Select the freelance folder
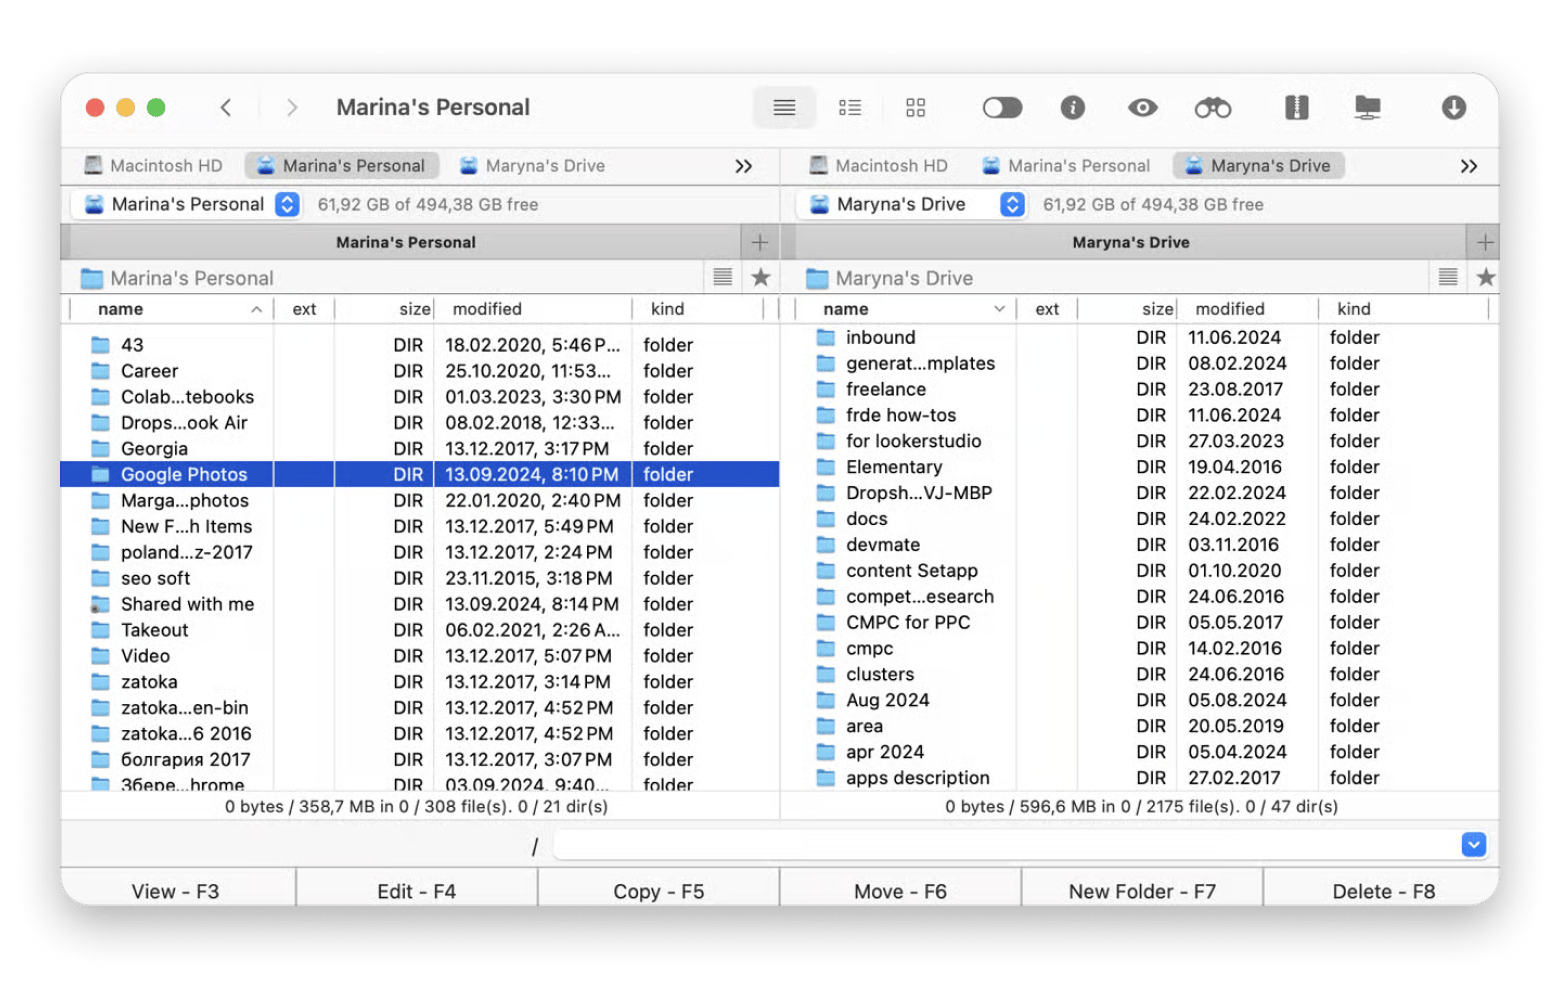The image size is (1560, 986). (x=885, y=389)
